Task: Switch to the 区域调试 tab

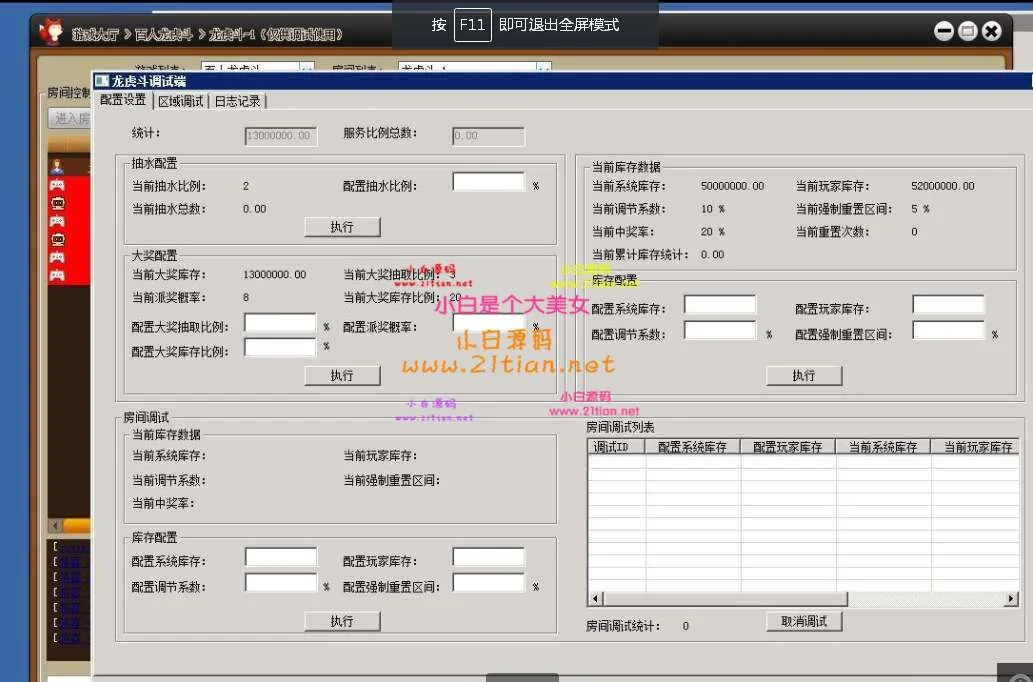Action: (181, 101)
